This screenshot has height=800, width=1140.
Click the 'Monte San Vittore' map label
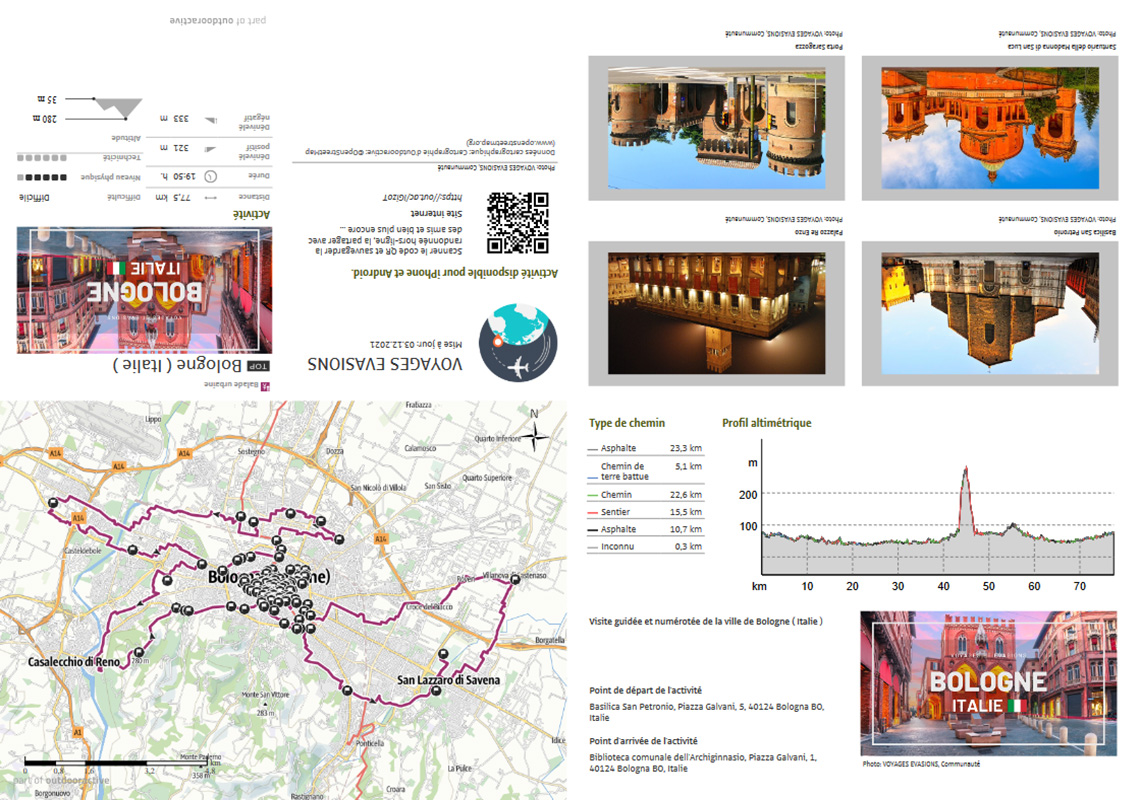click(265, 695)
